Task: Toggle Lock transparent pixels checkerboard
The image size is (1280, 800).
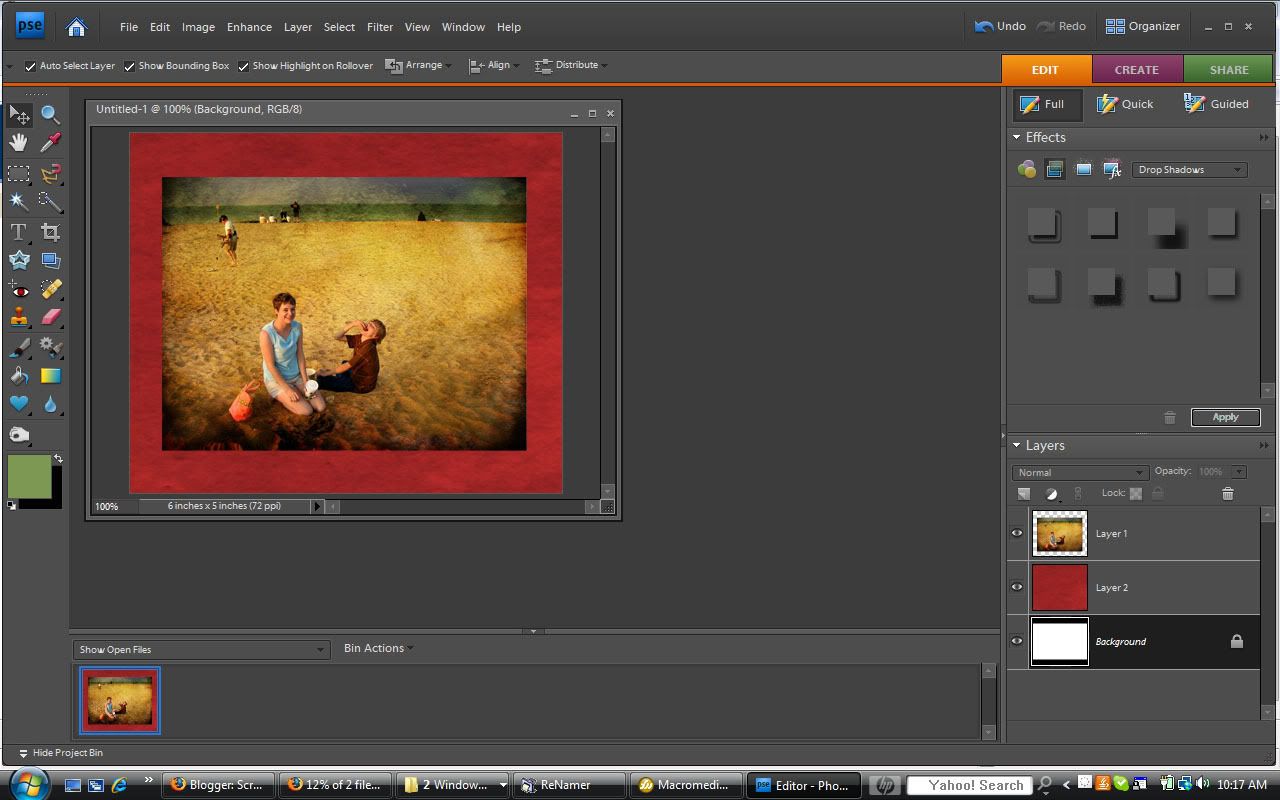Action: 1136,493
